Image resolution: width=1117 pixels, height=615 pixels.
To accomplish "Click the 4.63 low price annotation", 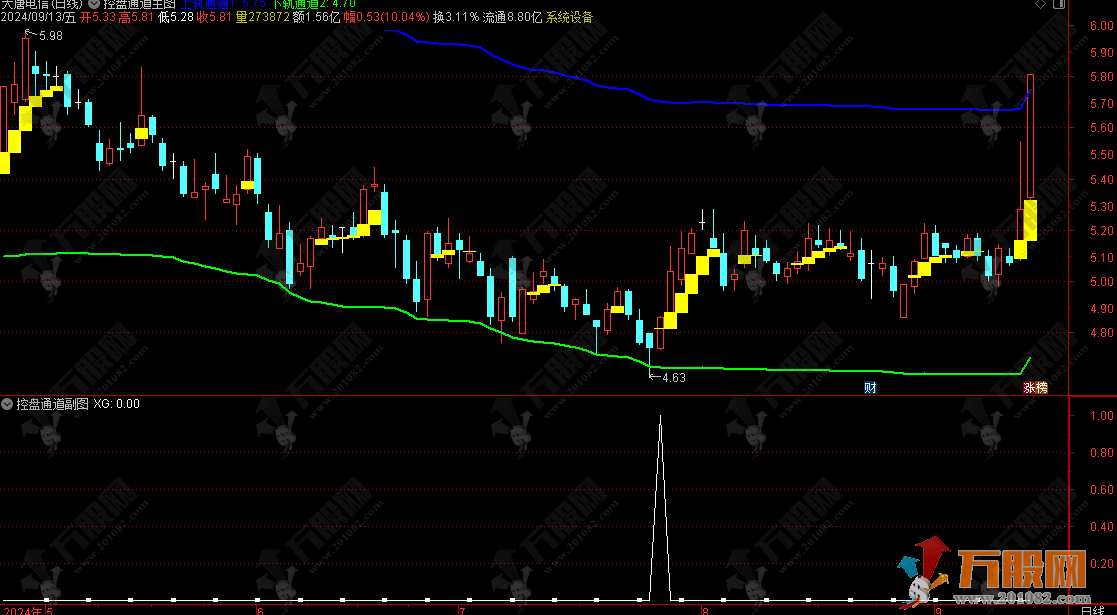I will 673,378.
